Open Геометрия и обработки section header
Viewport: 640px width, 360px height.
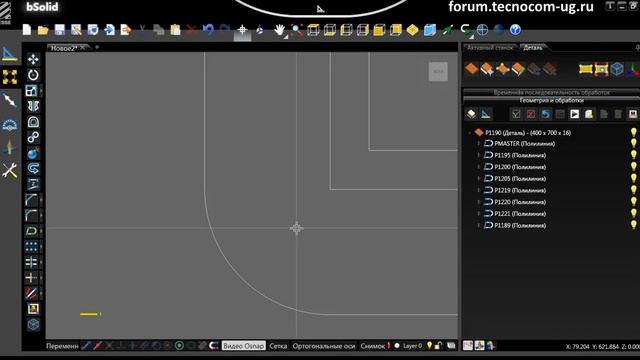coord(551,100)
